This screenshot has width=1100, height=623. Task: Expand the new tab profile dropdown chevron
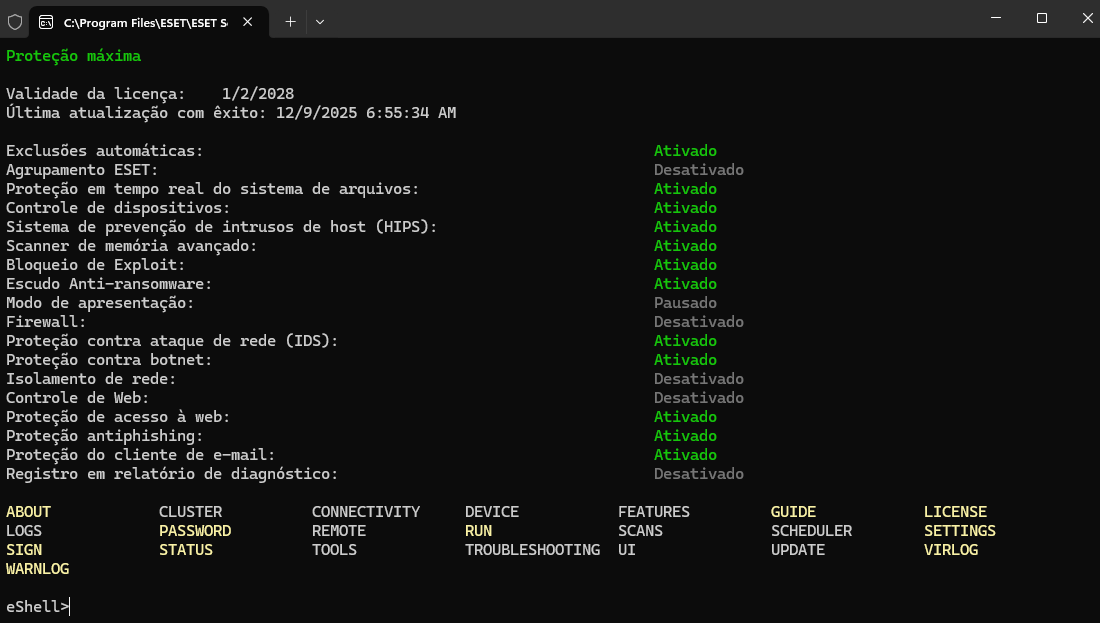click(x=320, y=21)
